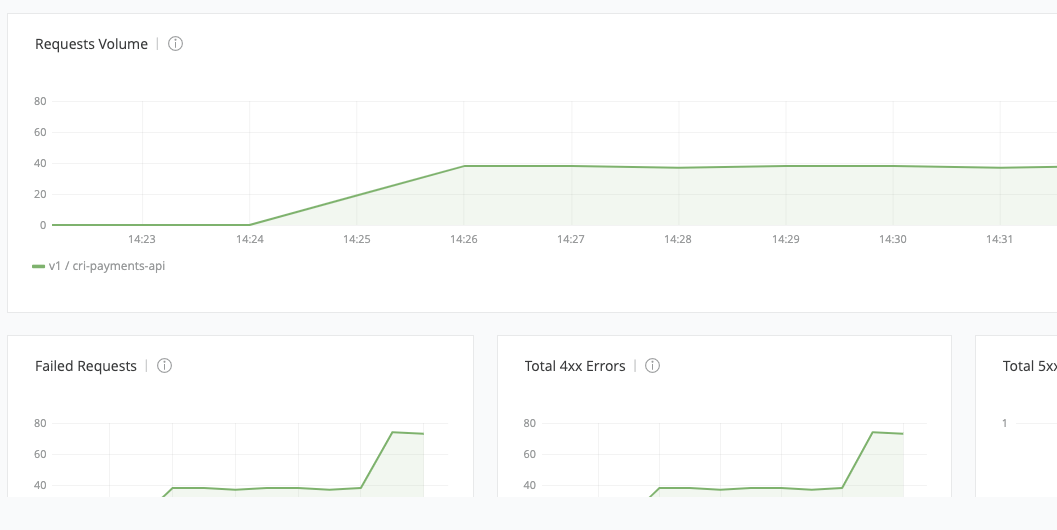
Task: Click the 14:30 time axis label
Action: click(x=893, y=239)
